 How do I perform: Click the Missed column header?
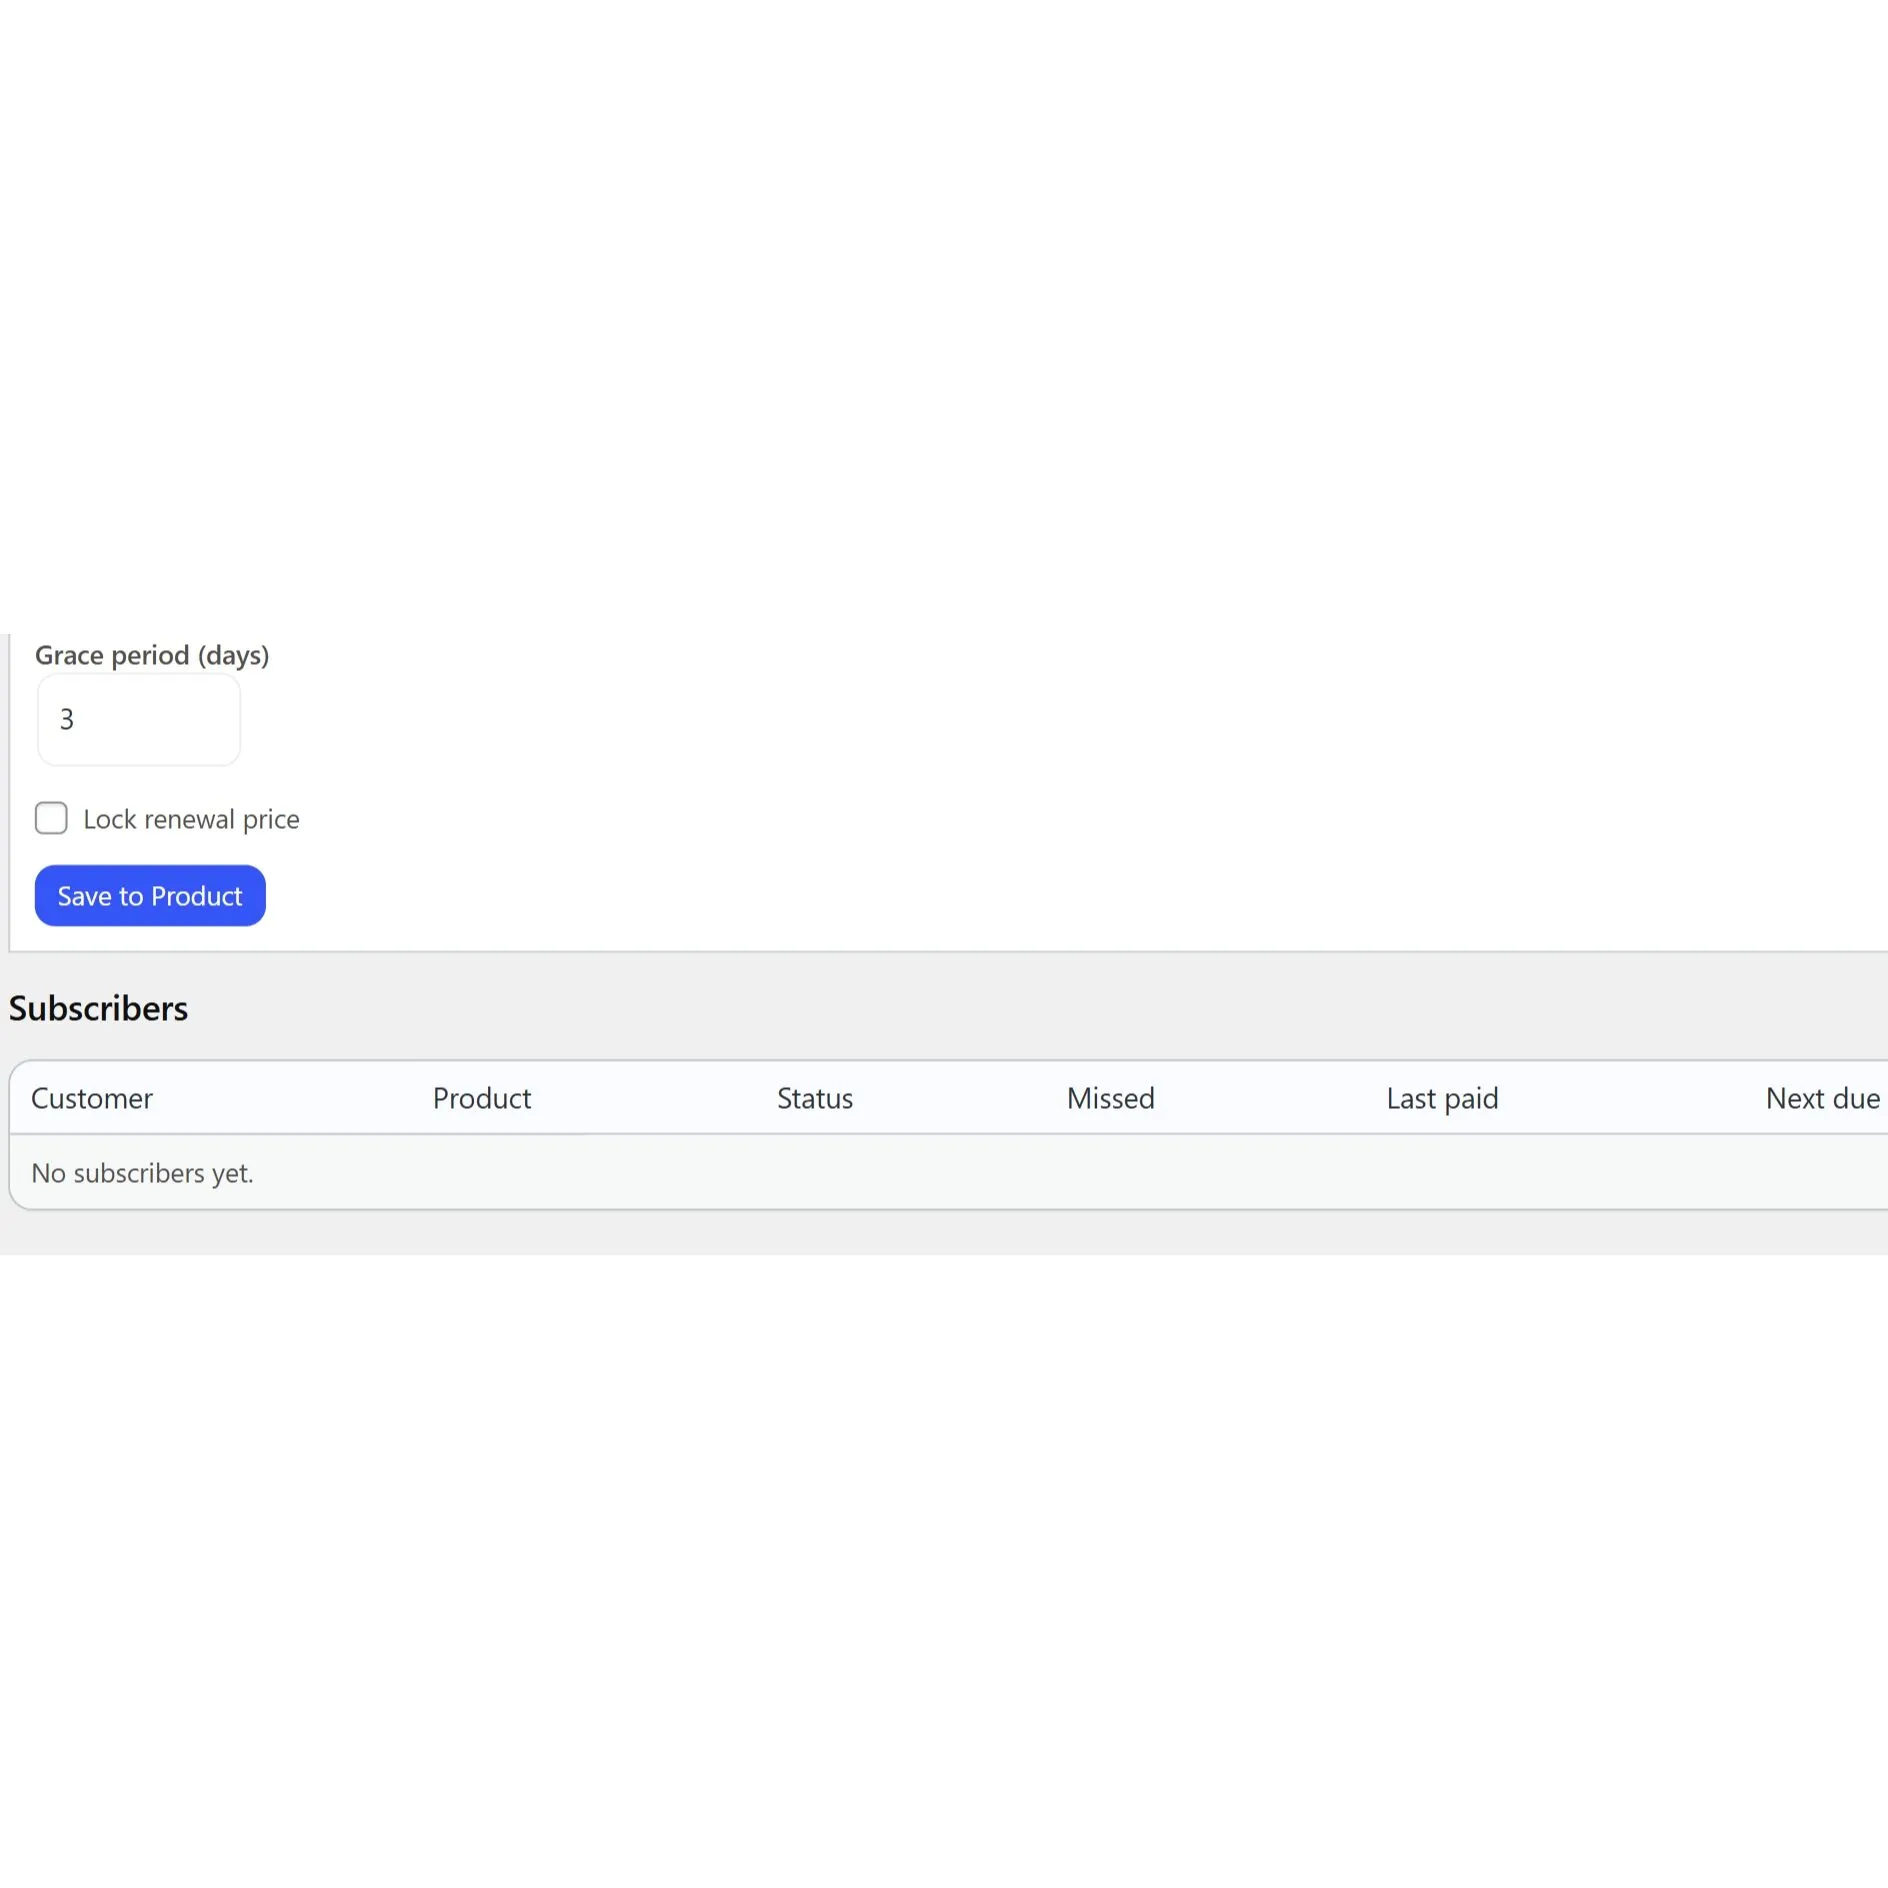(1110, 1098)
